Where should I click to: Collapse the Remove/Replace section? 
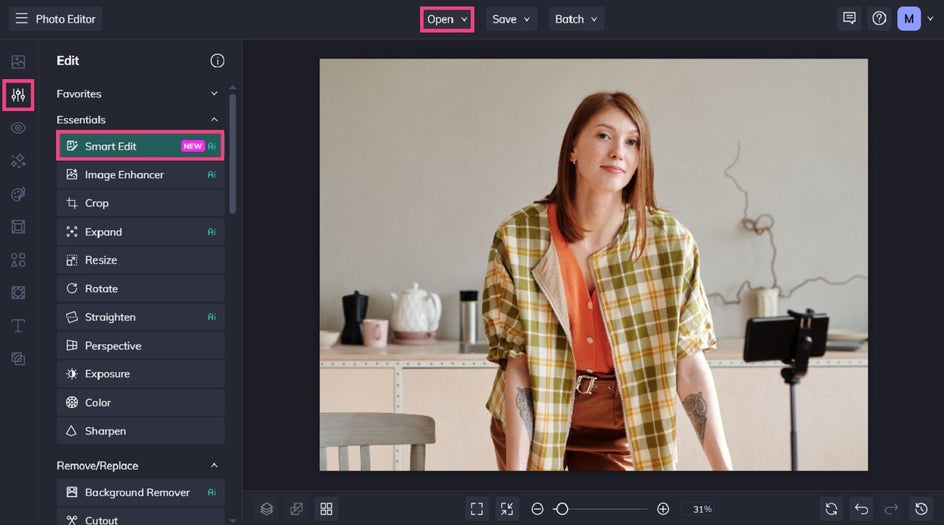[x=214, y=465]
